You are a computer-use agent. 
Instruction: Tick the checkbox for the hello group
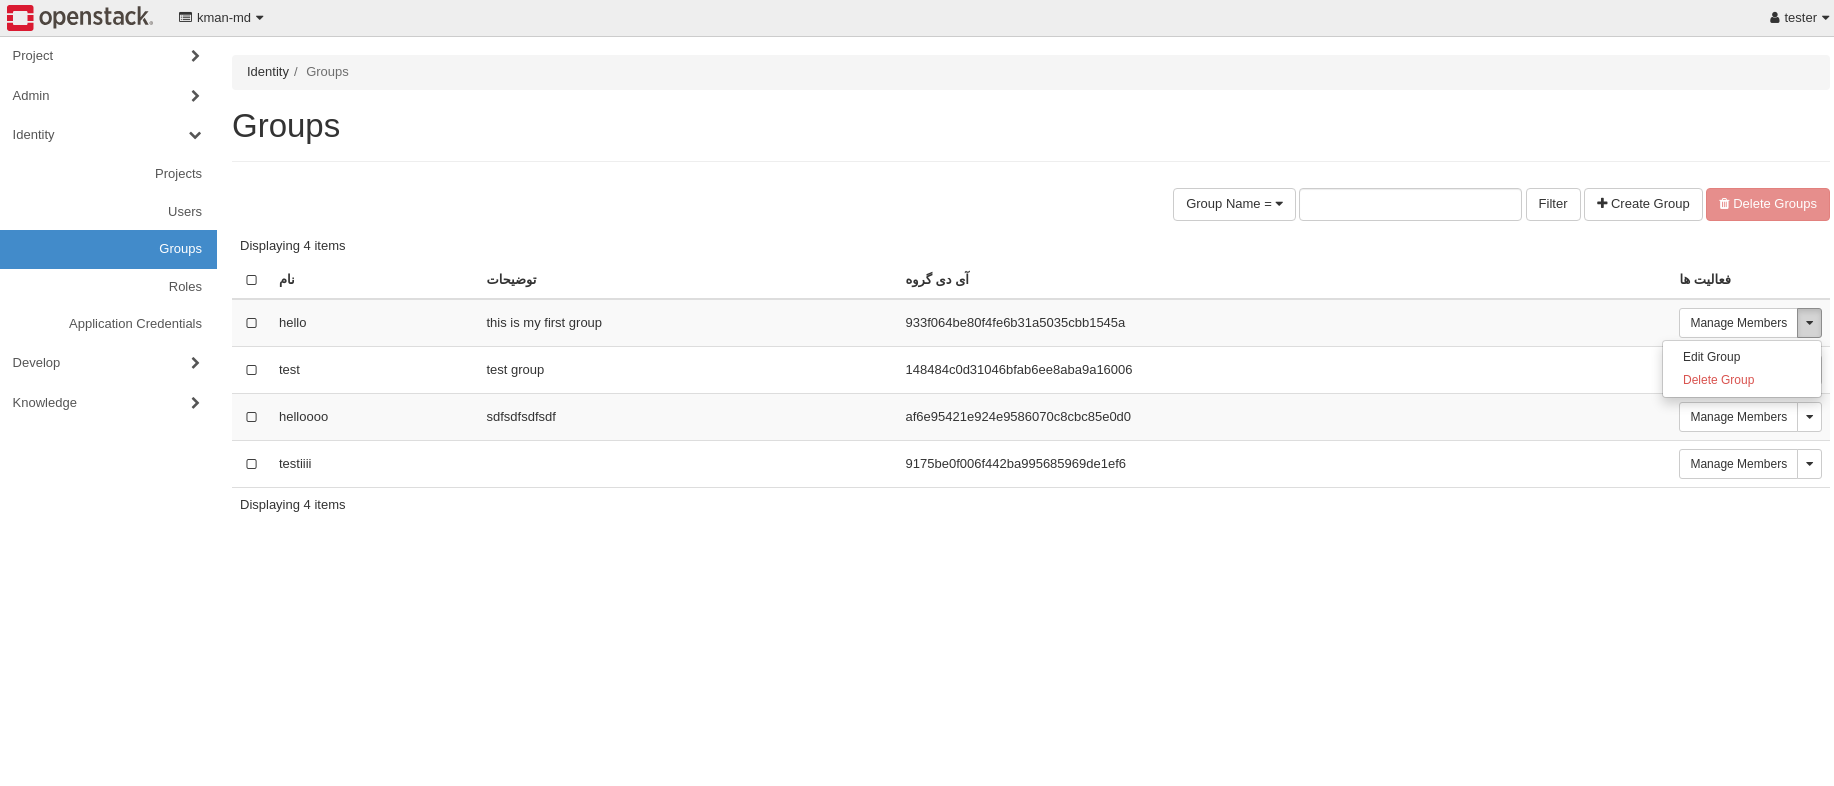click(252, 323)
